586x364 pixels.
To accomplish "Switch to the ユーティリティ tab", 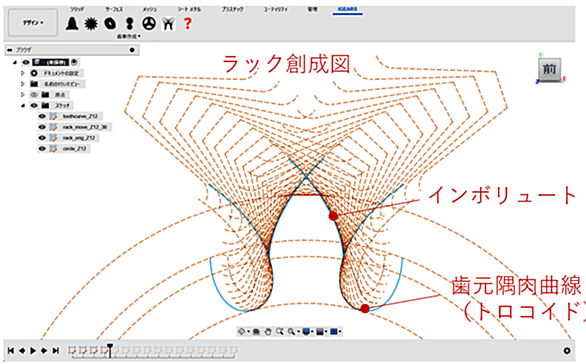I will (x=275, y=9).
